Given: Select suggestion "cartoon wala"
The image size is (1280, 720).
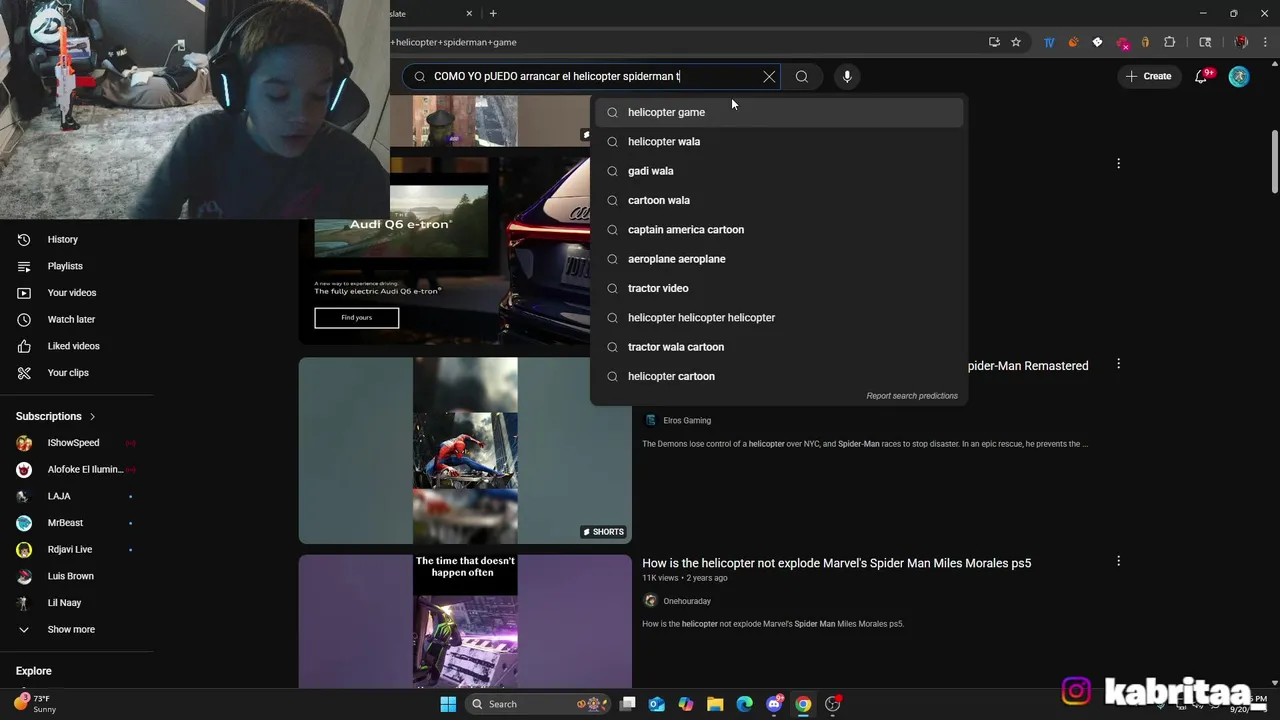Looking at the screenshot, I should click(779, 200).
